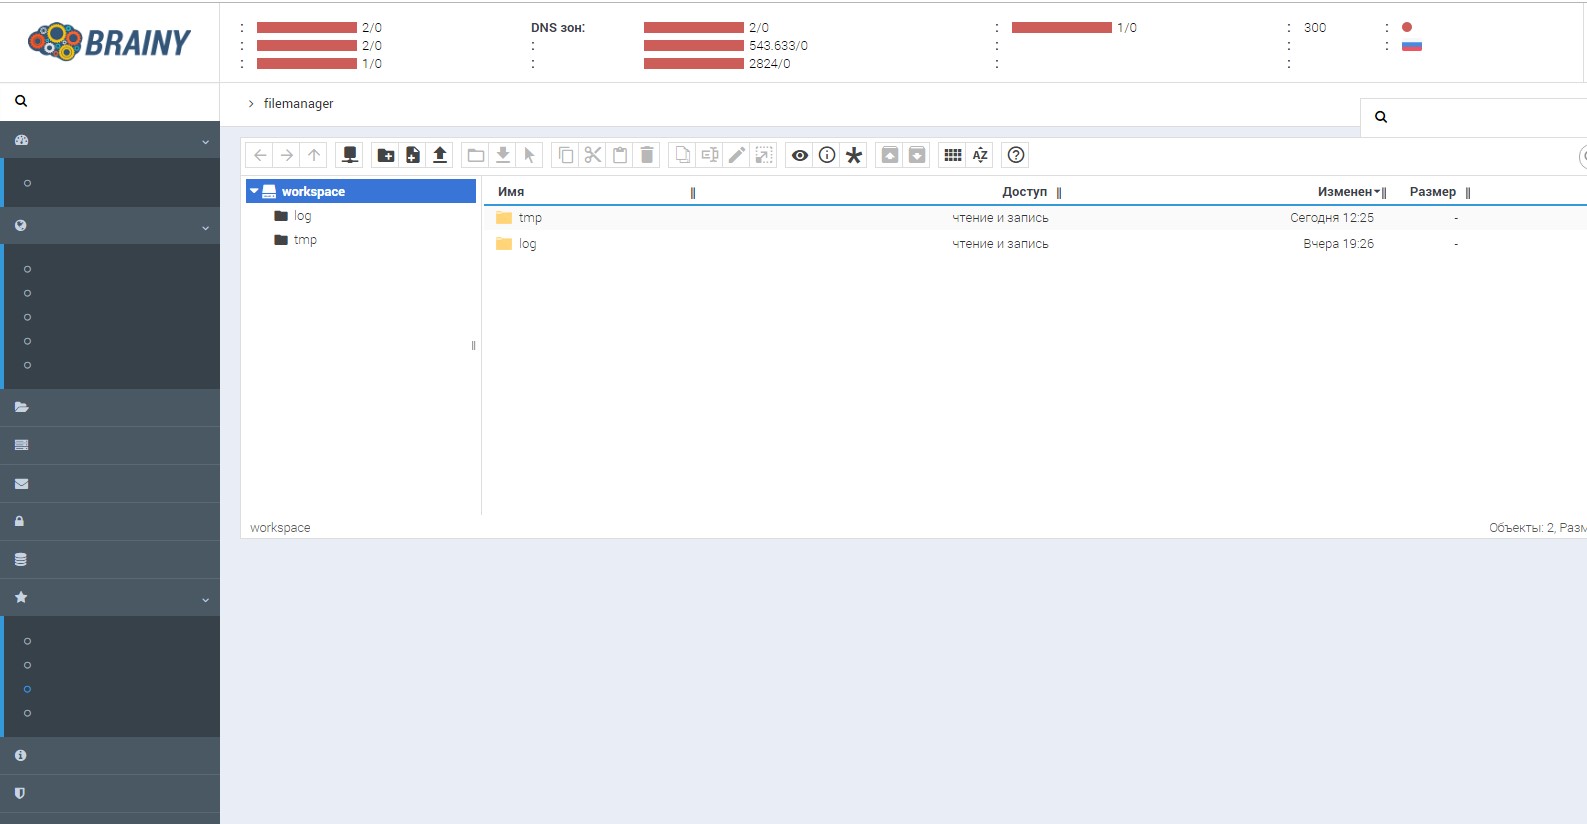This screenshot has height=824, width=1587.
Task: Sort by Имя column header
Action: 511,192
